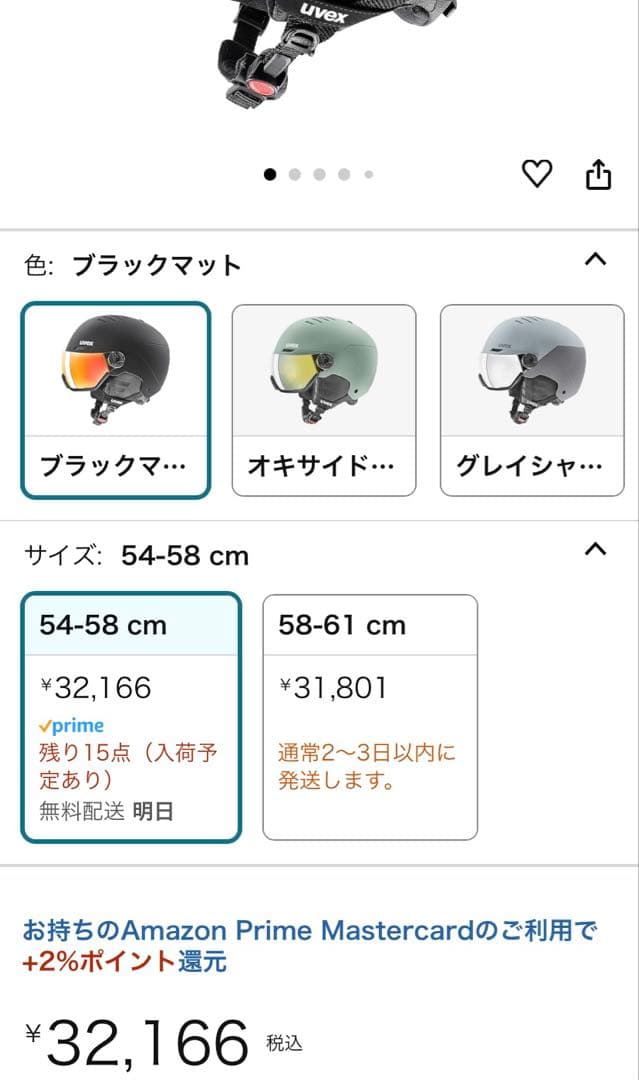Tap the heart icon to add to wishlist

539,172
